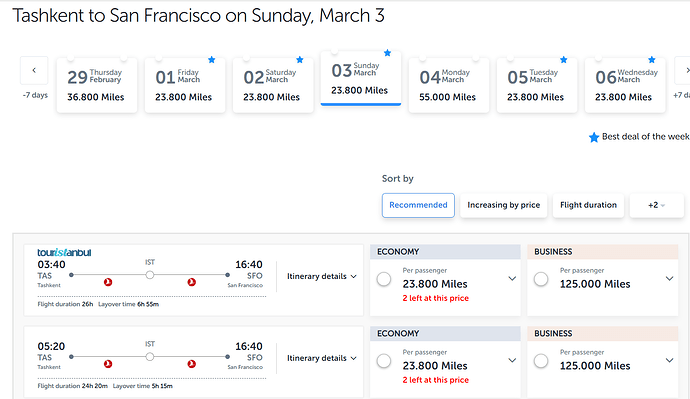Select Economy 23.800 Miles for the 05:20 flight

[x=384, y=361]
